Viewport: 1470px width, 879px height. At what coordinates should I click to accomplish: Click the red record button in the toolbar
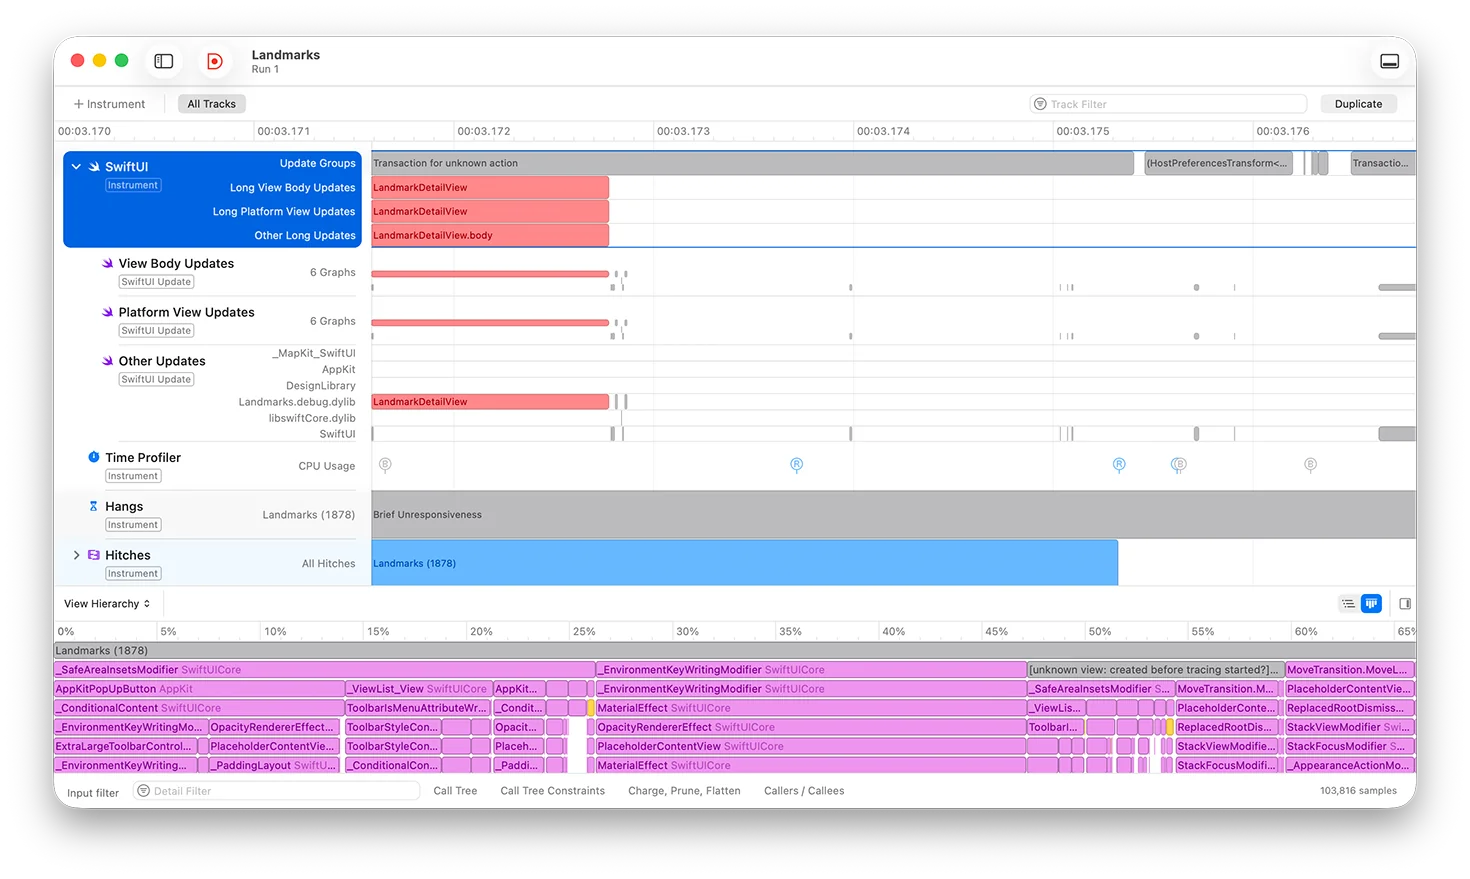point(214,61)
